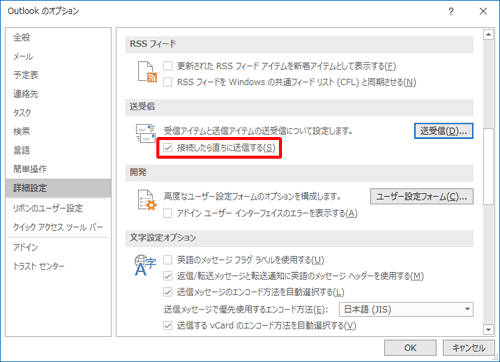This screenshot has height=362, width=500.
Task: Open クイック アクセス ツール バー settings
Action: [x=58, y=227]
